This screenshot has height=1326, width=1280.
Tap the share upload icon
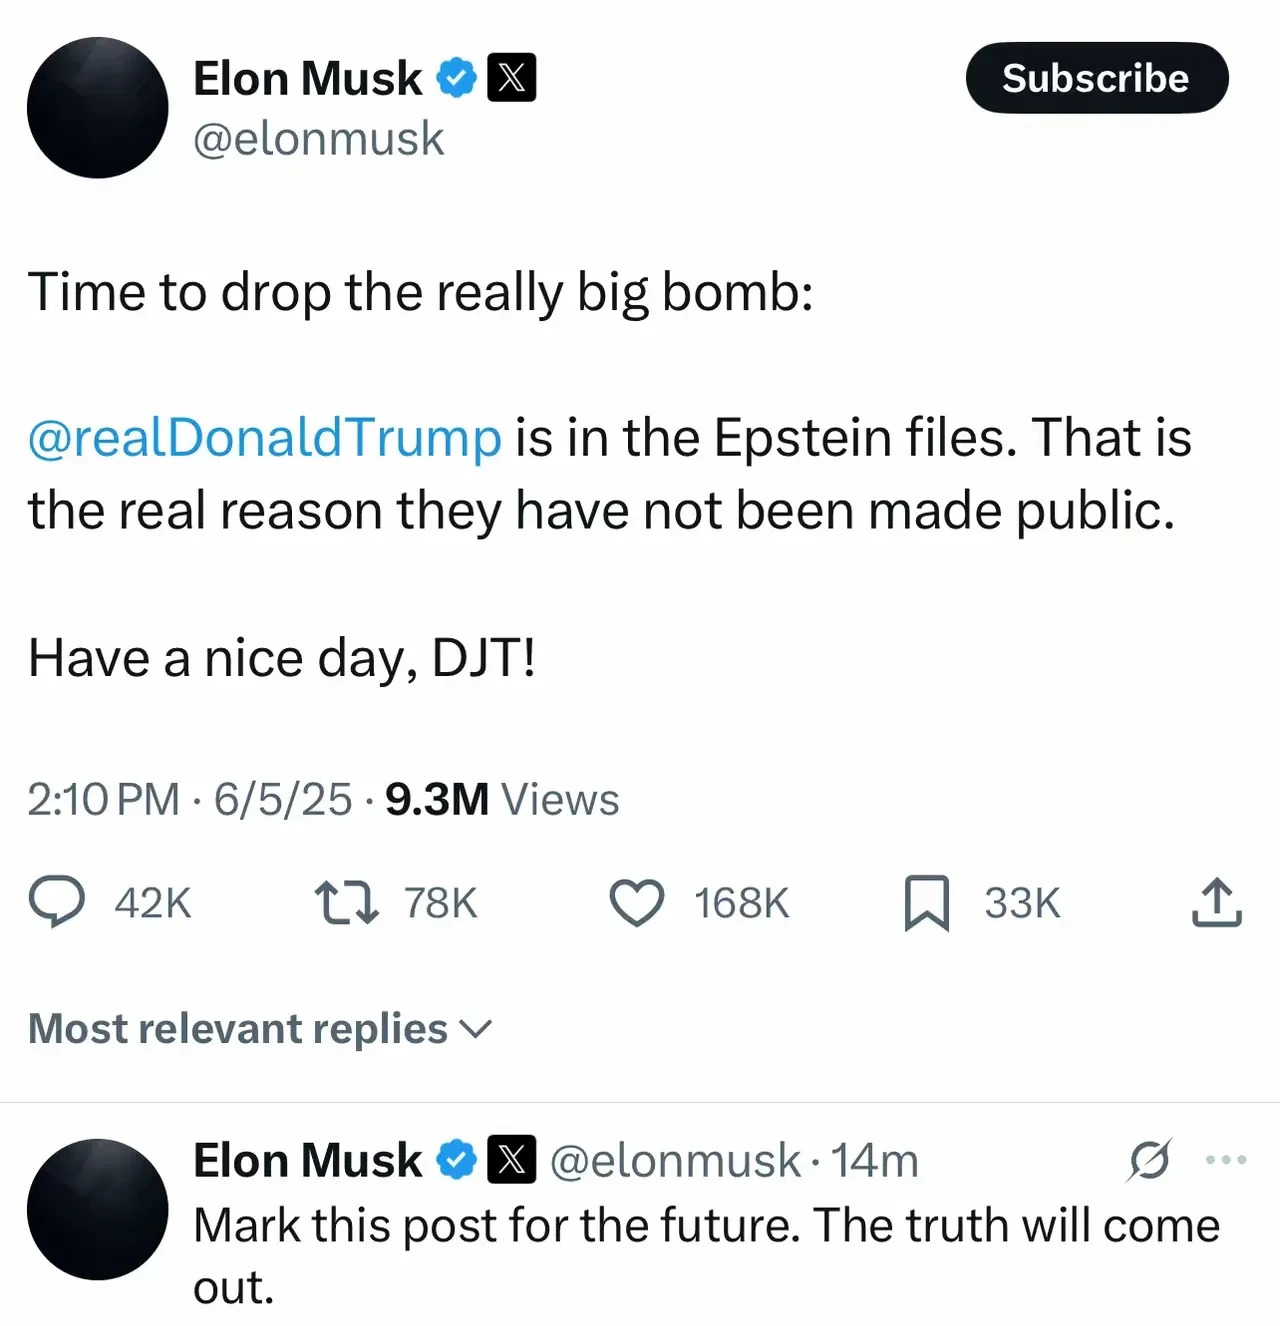pyautogui.click(x=1217, y=902)
